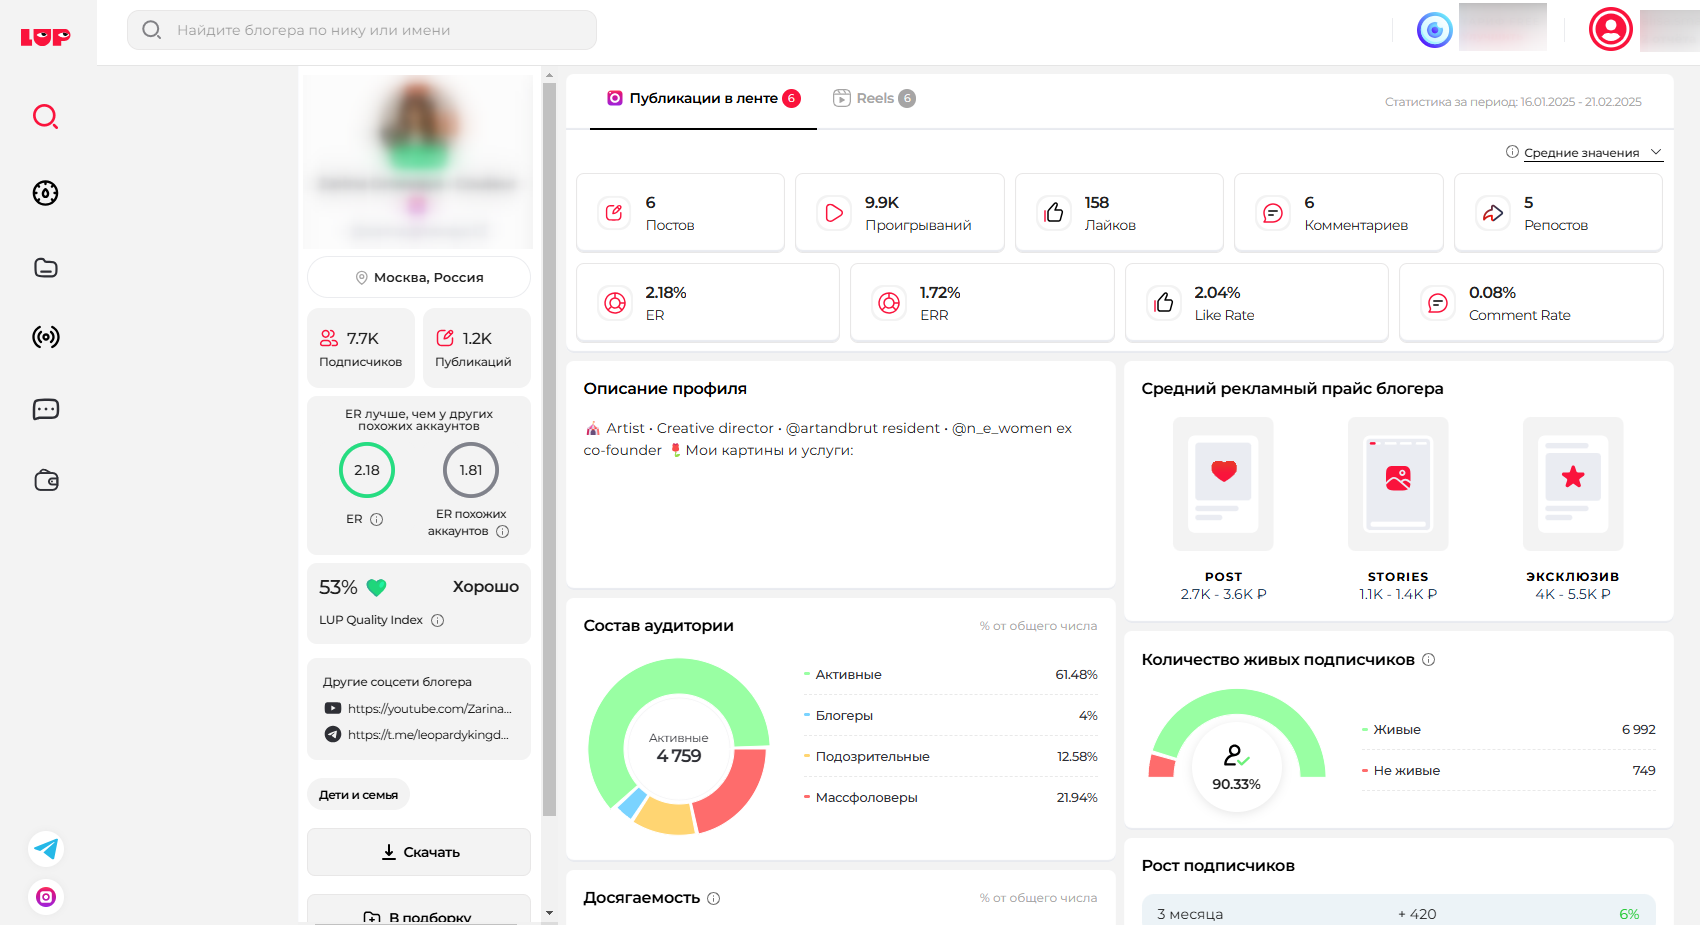
Task: Click the red user account avatar icon
Action: [1610, 29]
